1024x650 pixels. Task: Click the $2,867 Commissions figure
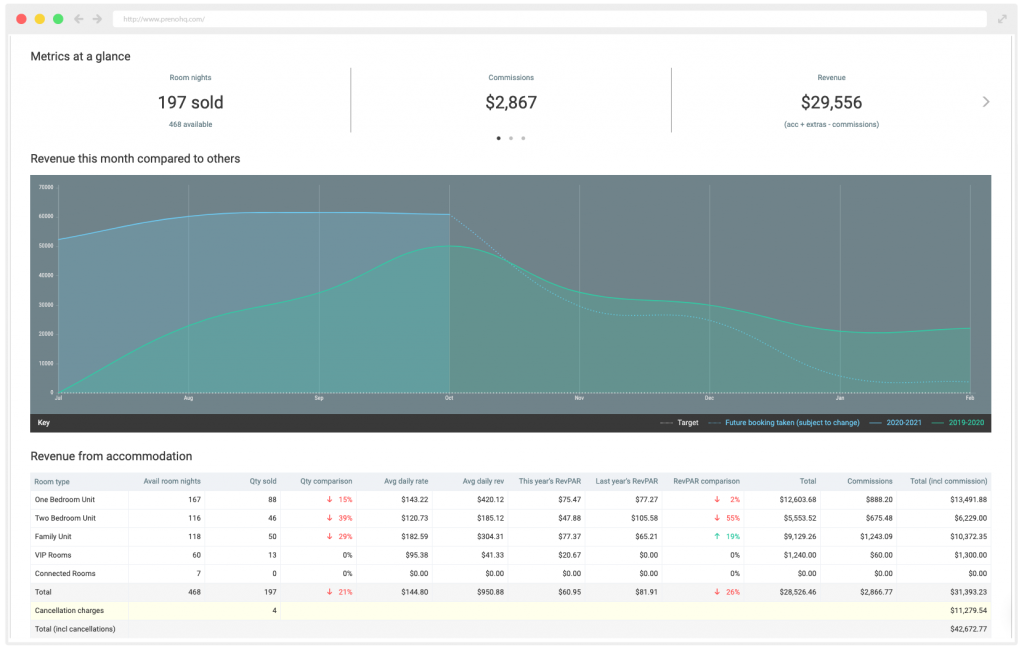coord(510,102)
